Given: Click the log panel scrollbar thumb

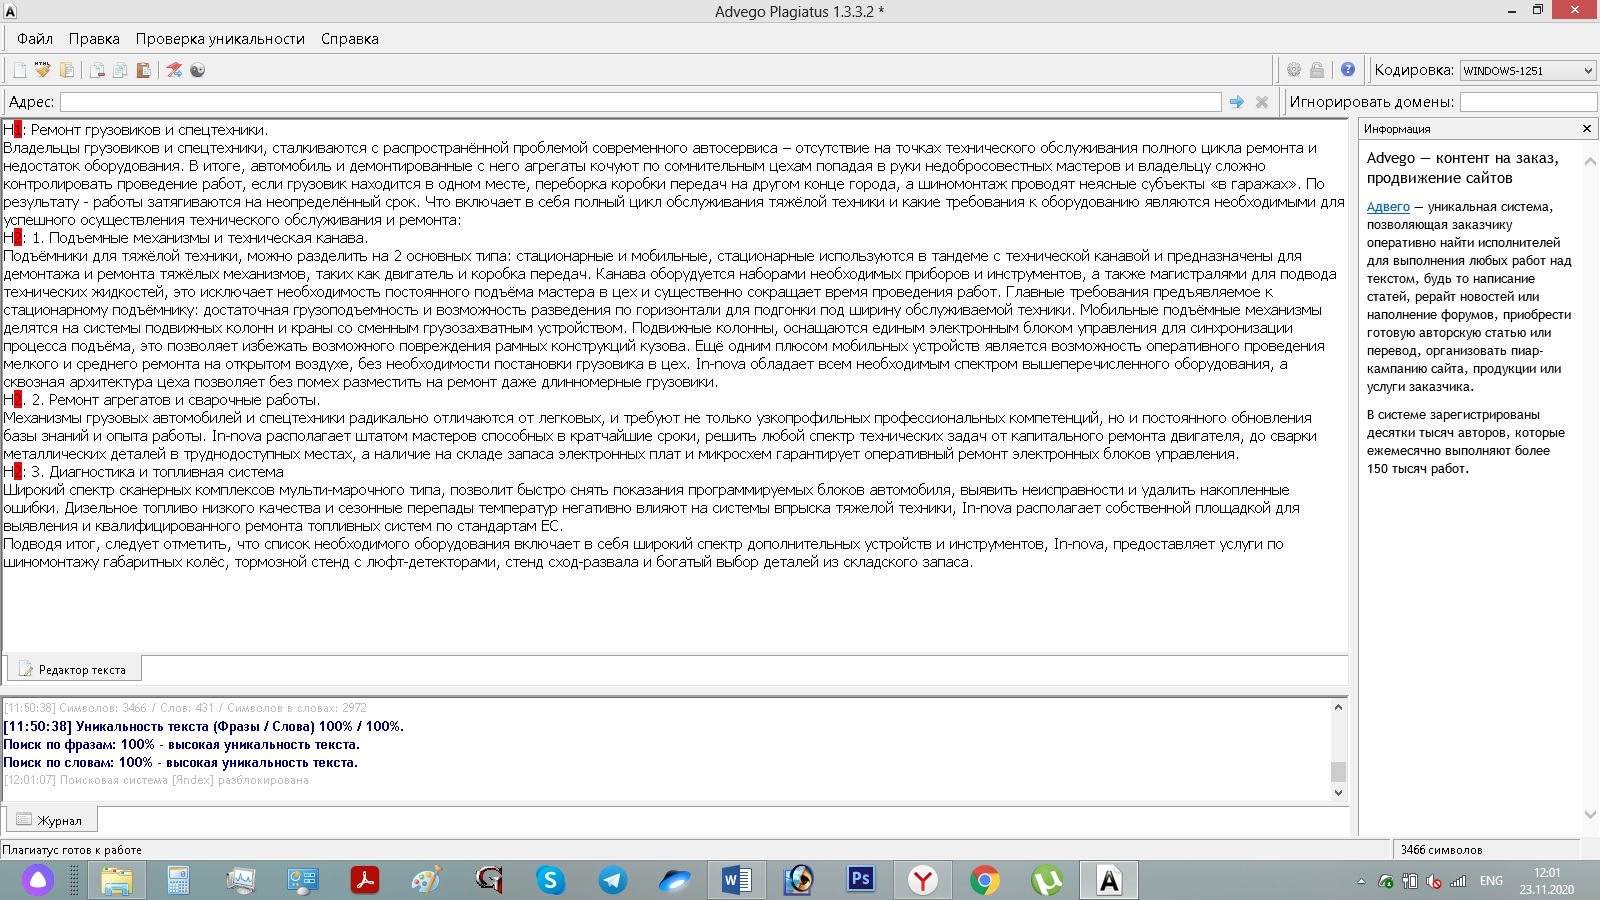Looking at the screenshot, I should [x=1338, y=771].
